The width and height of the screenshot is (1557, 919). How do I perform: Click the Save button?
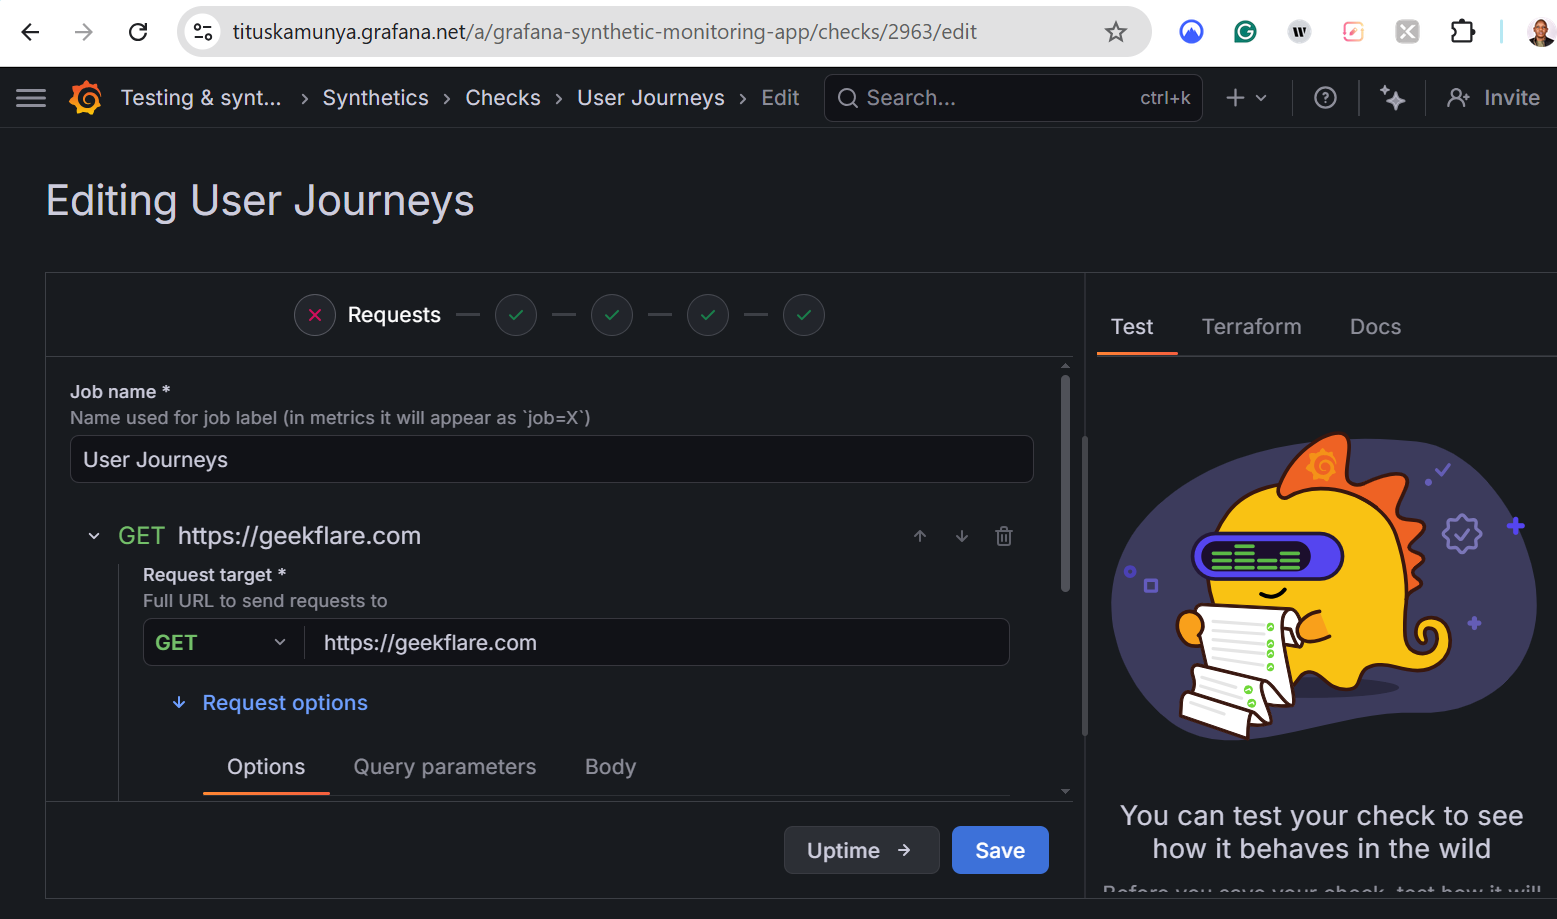[x=999, y=851]
